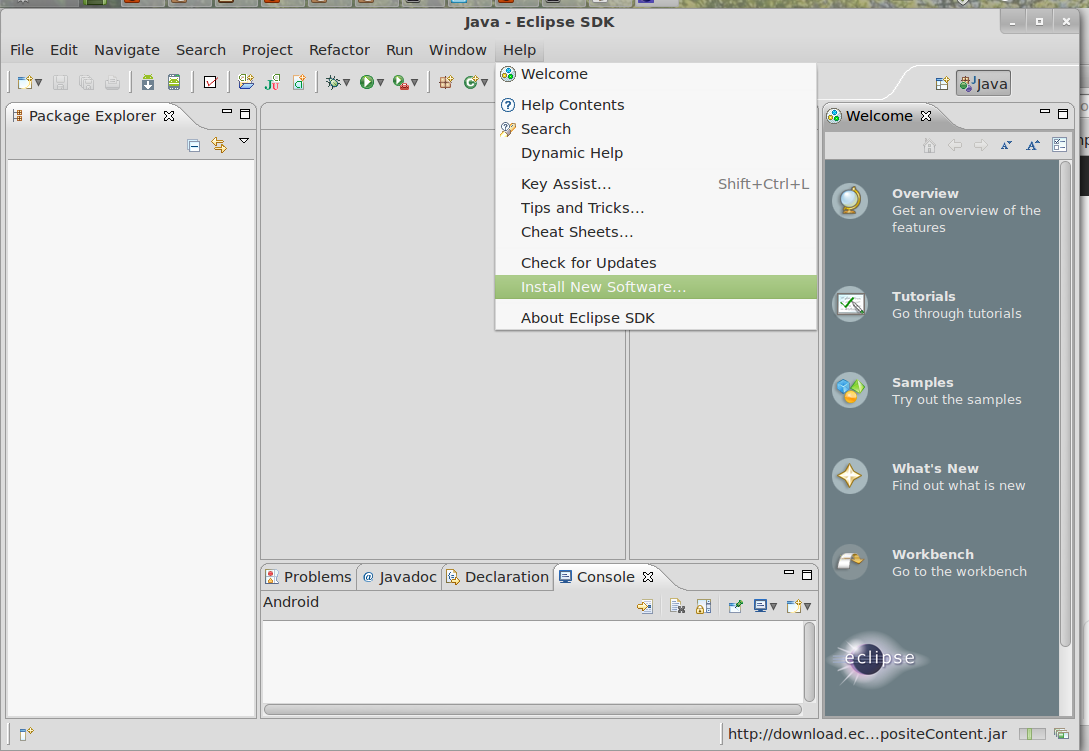Image resolution: width=1089 pixels, height=751 pixels.
Task: Click the New Android XML file icon
Action: pos(299,83)
